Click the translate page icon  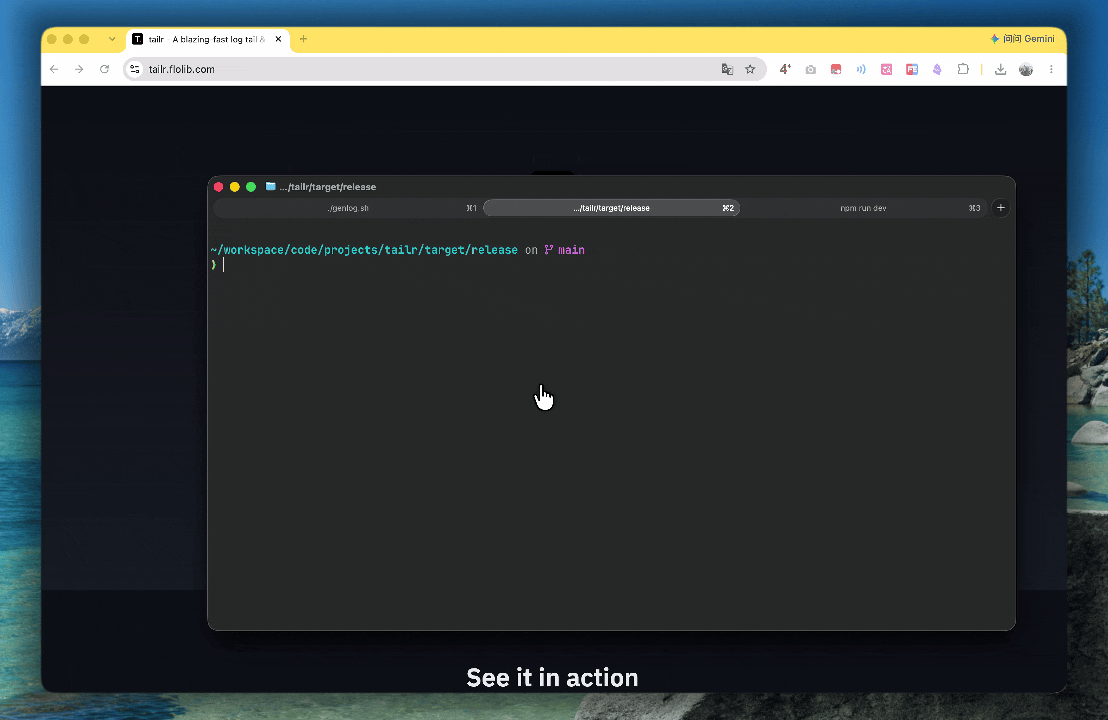[x=727, y=69]
